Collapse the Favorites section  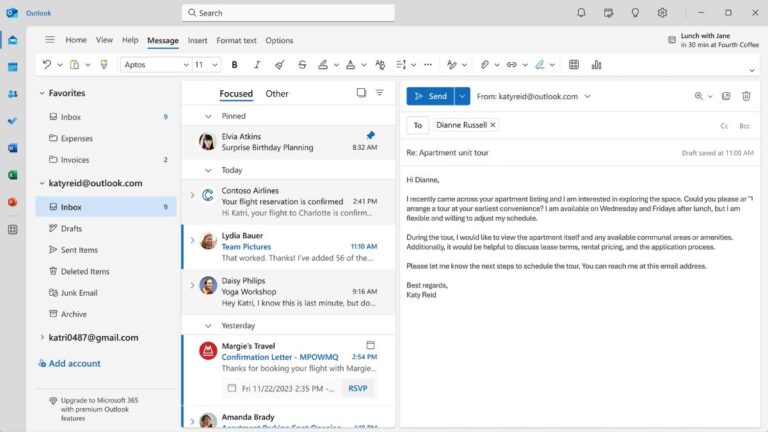tap(42, 93)
